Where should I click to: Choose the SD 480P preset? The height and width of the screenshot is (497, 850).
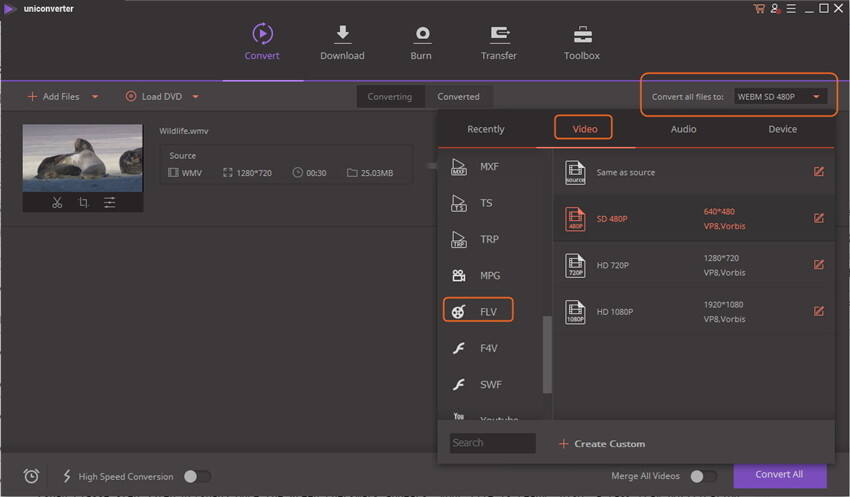(694, 218)
